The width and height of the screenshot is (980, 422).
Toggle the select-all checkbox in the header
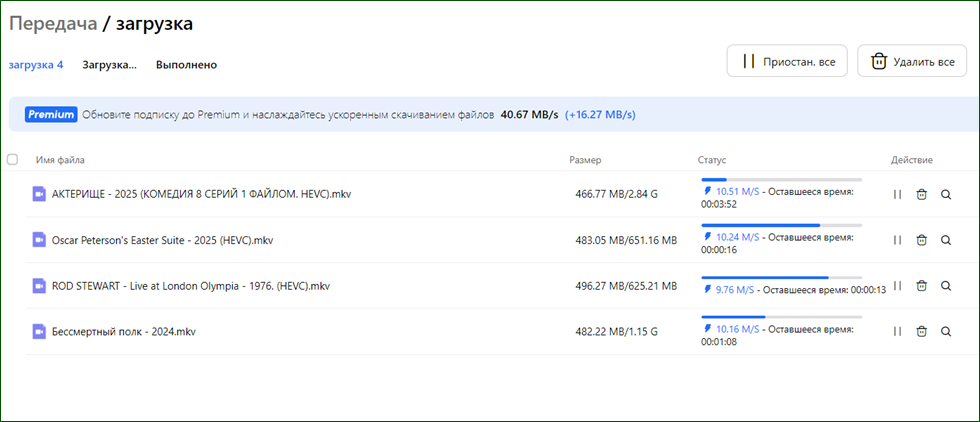[x=12, y=160]
